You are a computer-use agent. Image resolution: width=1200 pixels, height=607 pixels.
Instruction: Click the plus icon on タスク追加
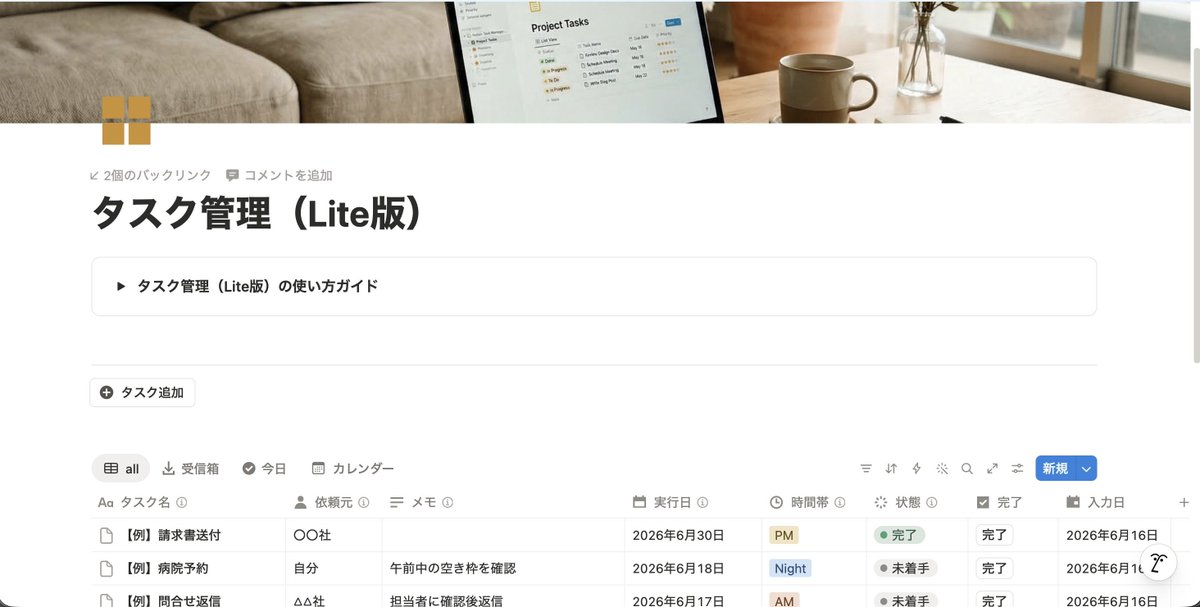107,393
